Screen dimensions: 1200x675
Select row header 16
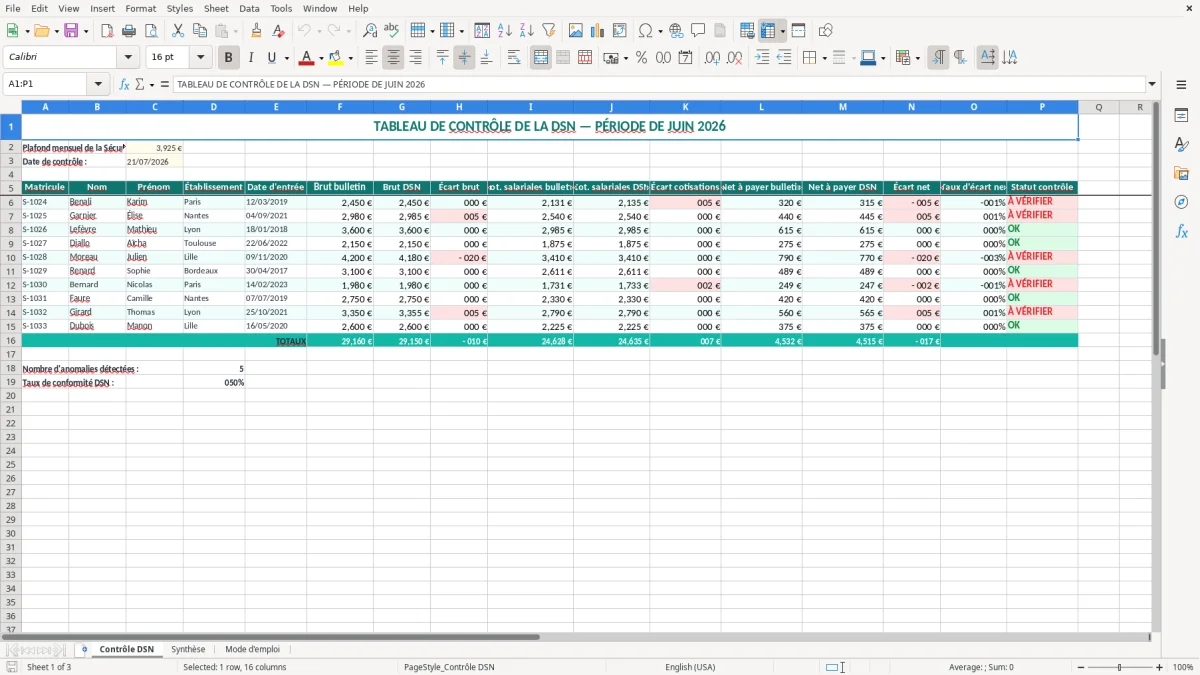pos(11,341)
